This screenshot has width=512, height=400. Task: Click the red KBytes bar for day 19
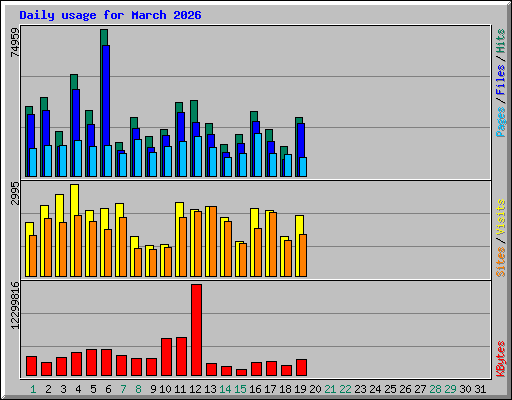(301, 368)
